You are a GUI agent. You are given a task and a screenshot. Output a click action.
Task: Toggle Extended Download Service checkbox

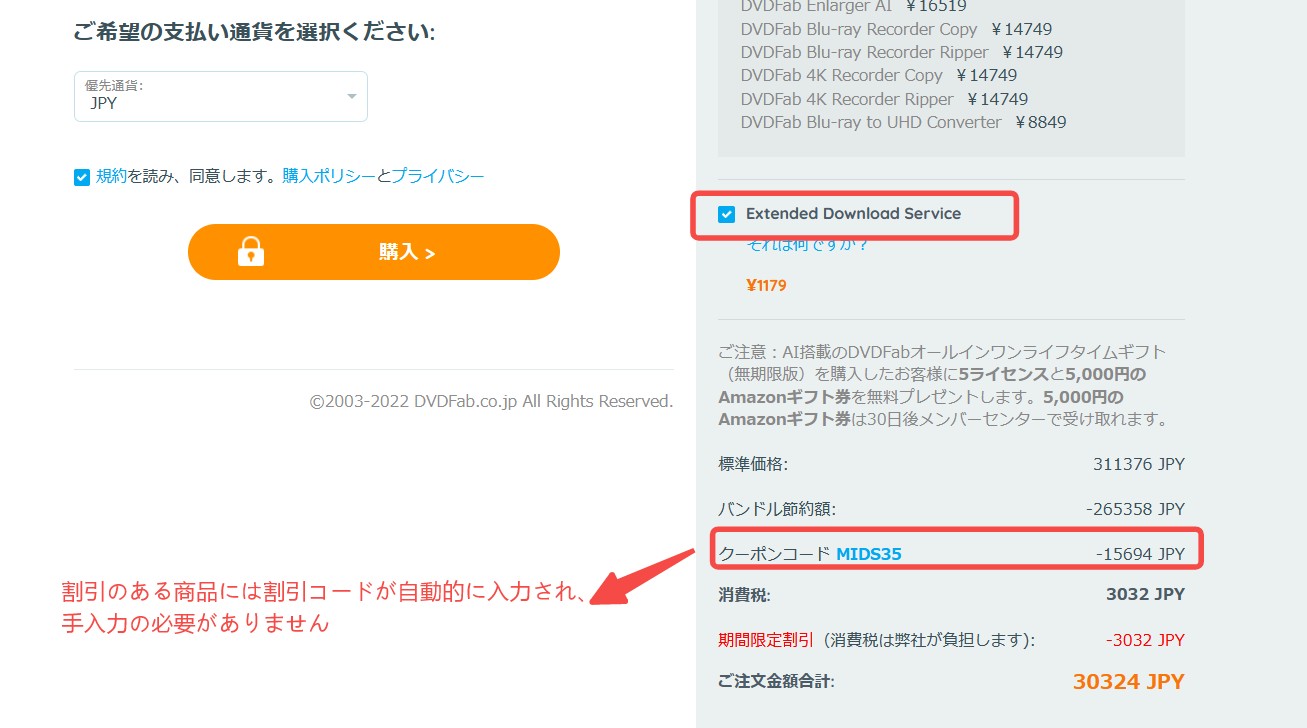[x=727, y=214]
